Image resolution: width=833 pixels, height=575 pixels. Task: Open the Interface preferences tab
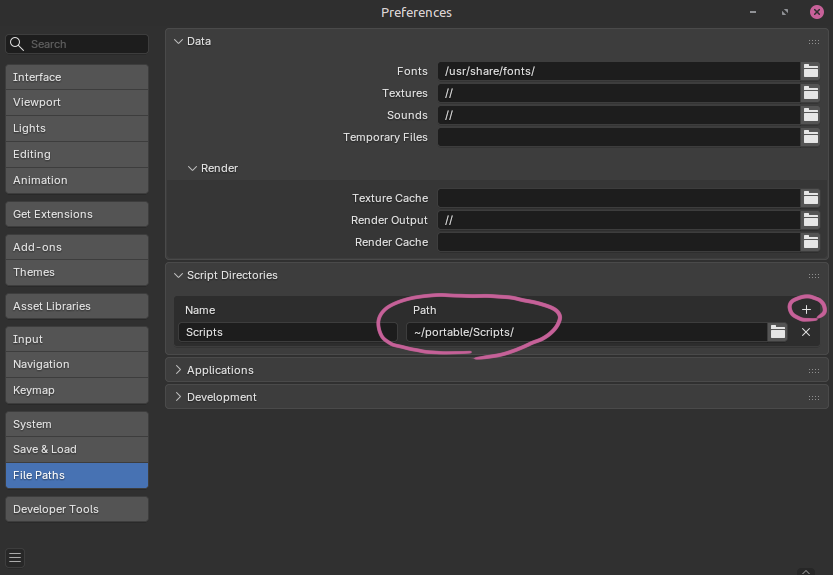point(77,77)
